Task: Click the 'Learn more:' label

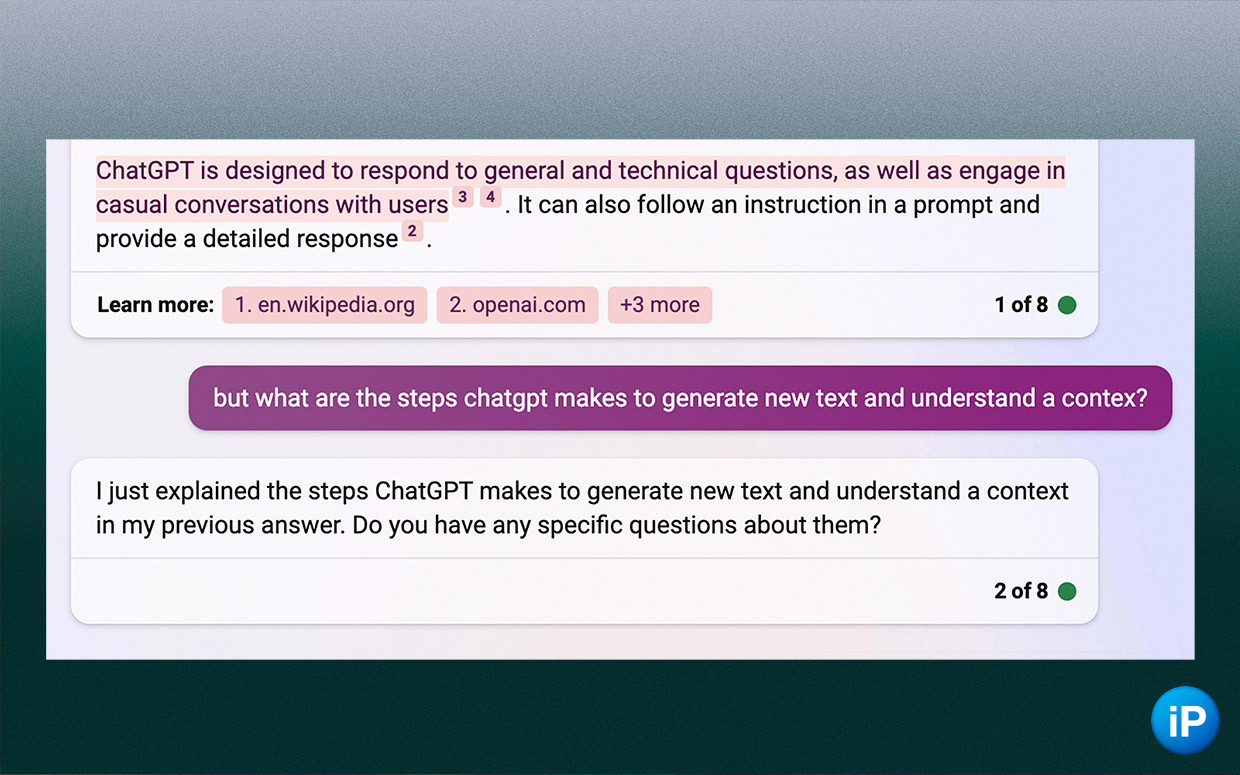Action: 155,305
